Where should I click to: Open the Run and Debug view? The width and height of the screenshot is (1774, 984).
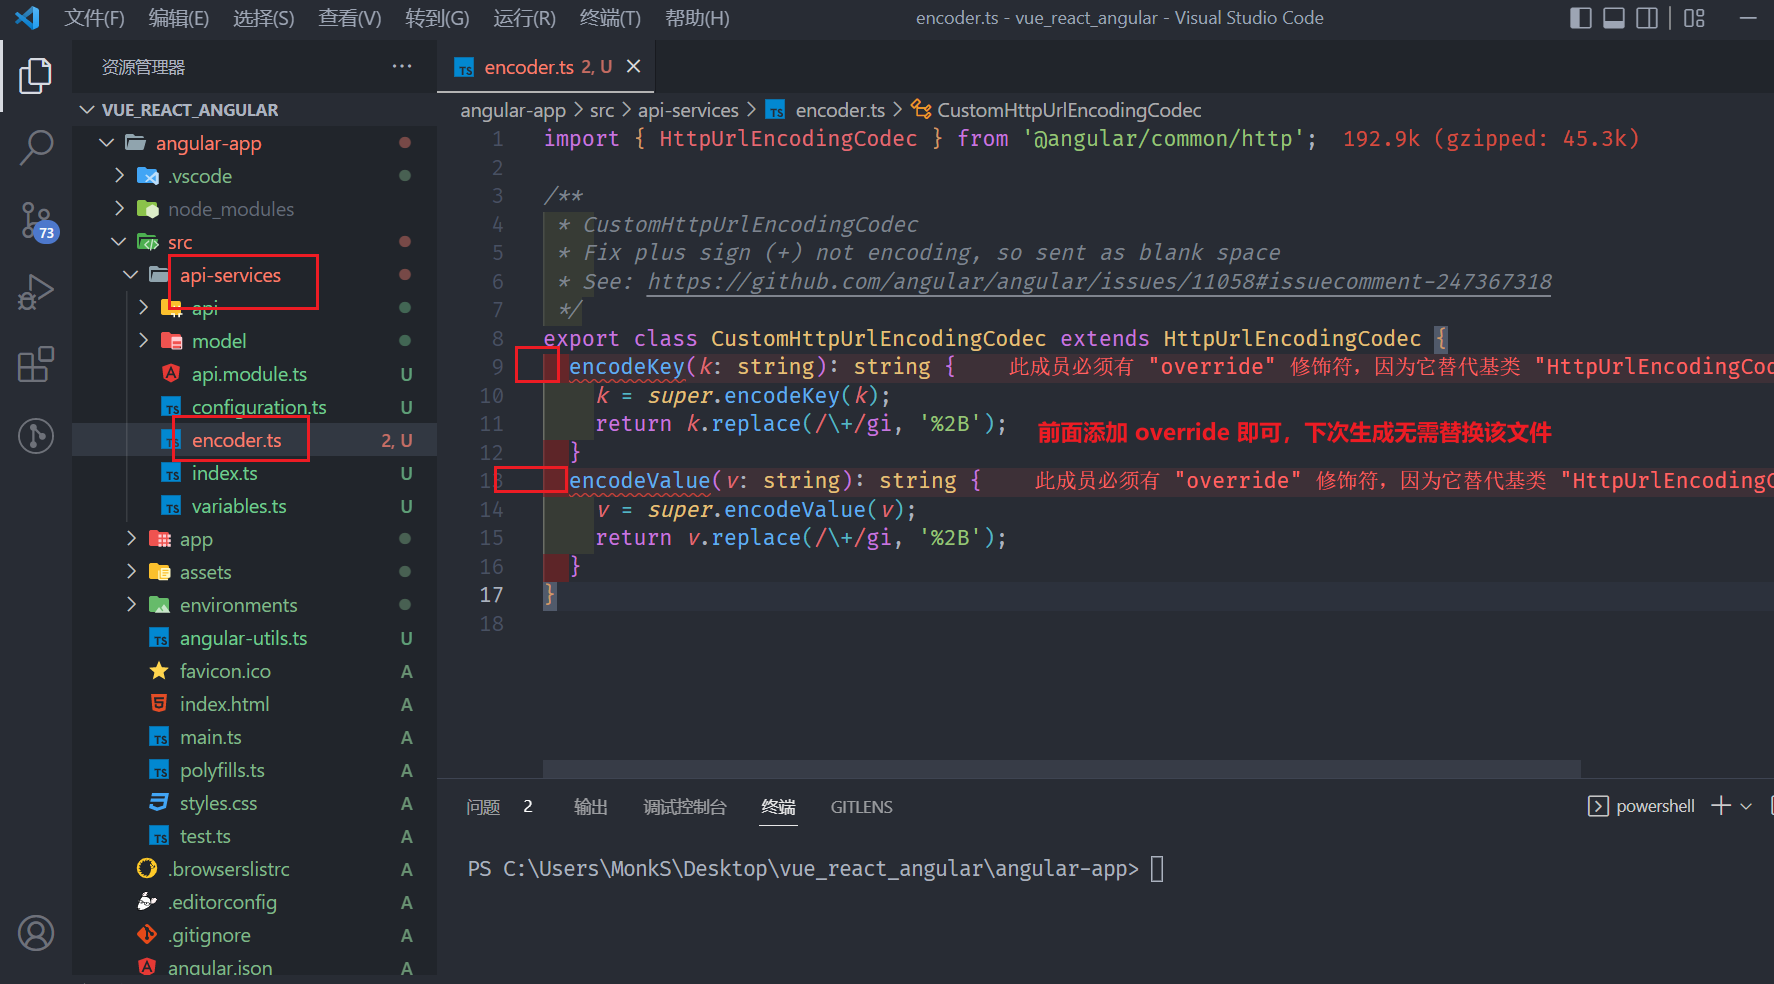[36, 292]
